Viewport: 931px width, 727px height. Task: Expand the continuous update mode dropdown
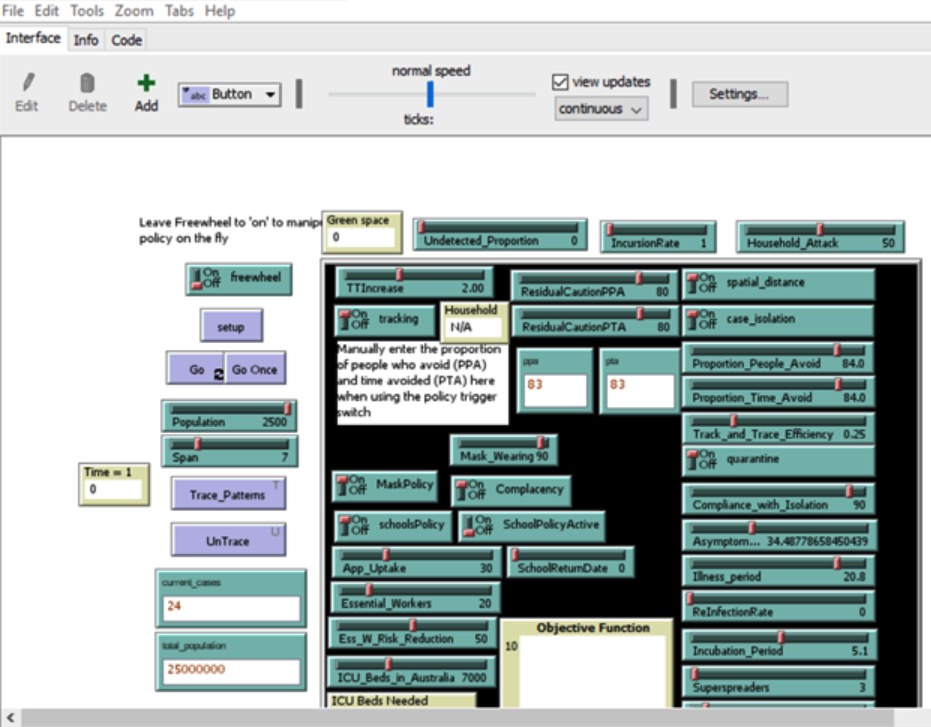(601, 109)
